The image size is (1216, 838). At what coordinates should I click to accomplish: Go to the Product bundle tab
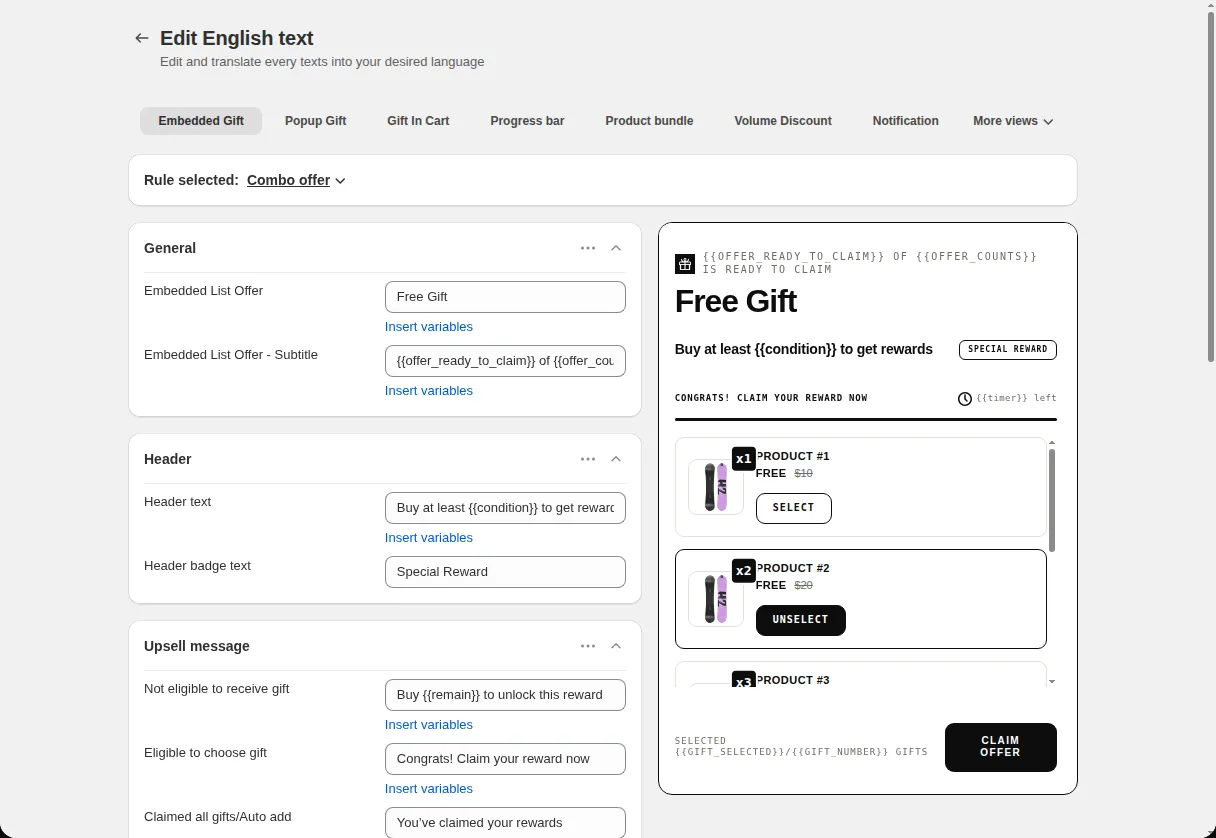[649, 121]
